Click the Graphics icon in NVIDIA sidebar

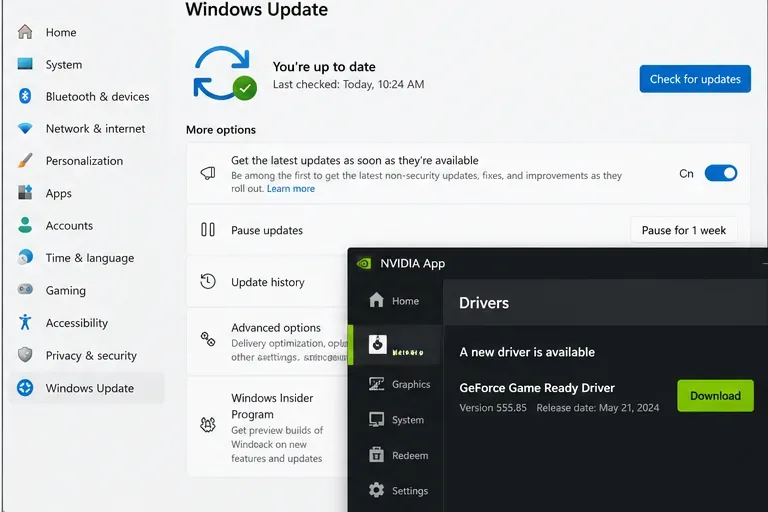click(x=376, y=384)
